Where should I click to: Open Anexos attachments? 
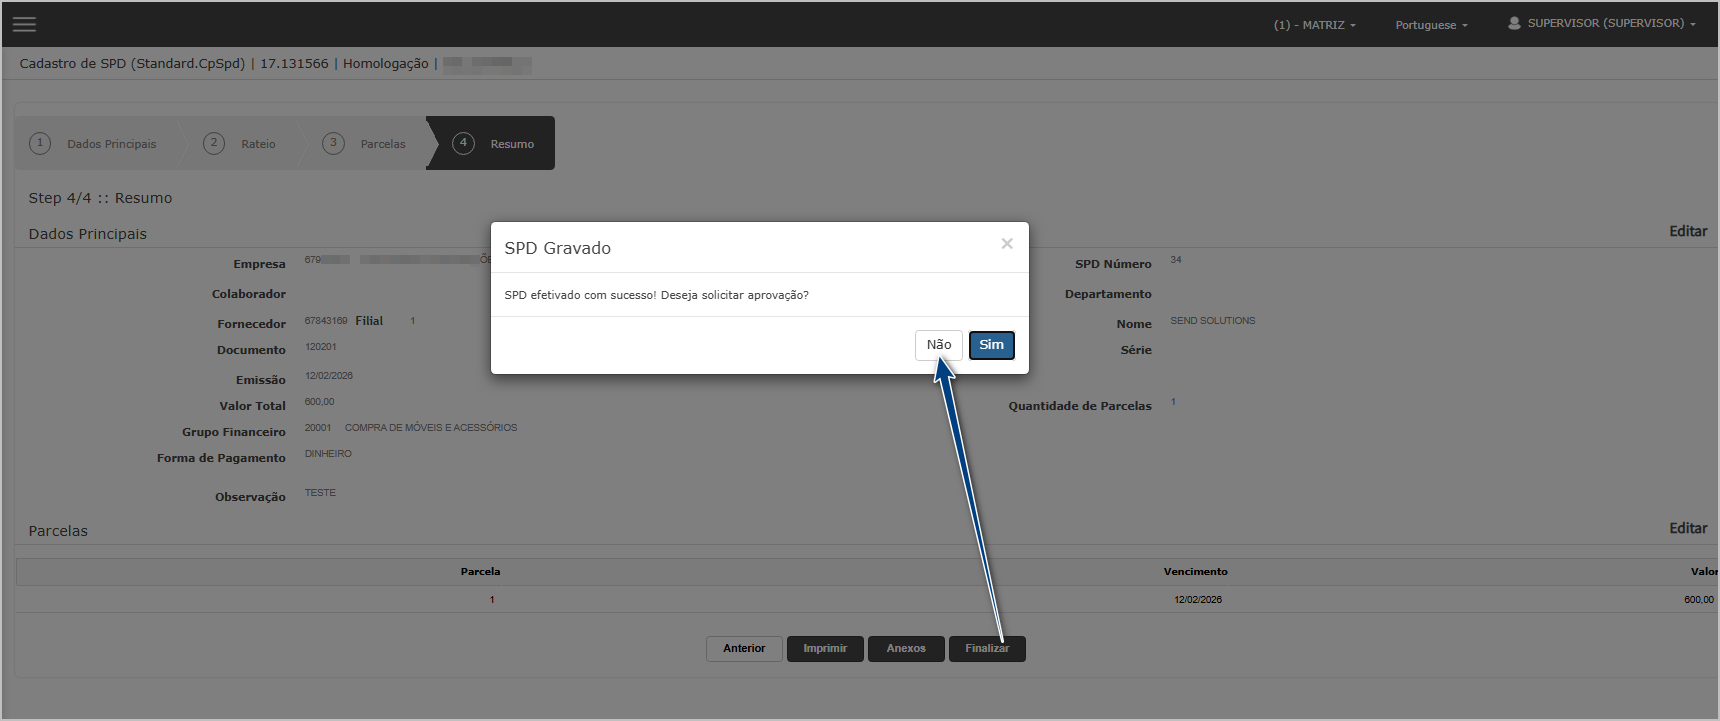point(906,649)
